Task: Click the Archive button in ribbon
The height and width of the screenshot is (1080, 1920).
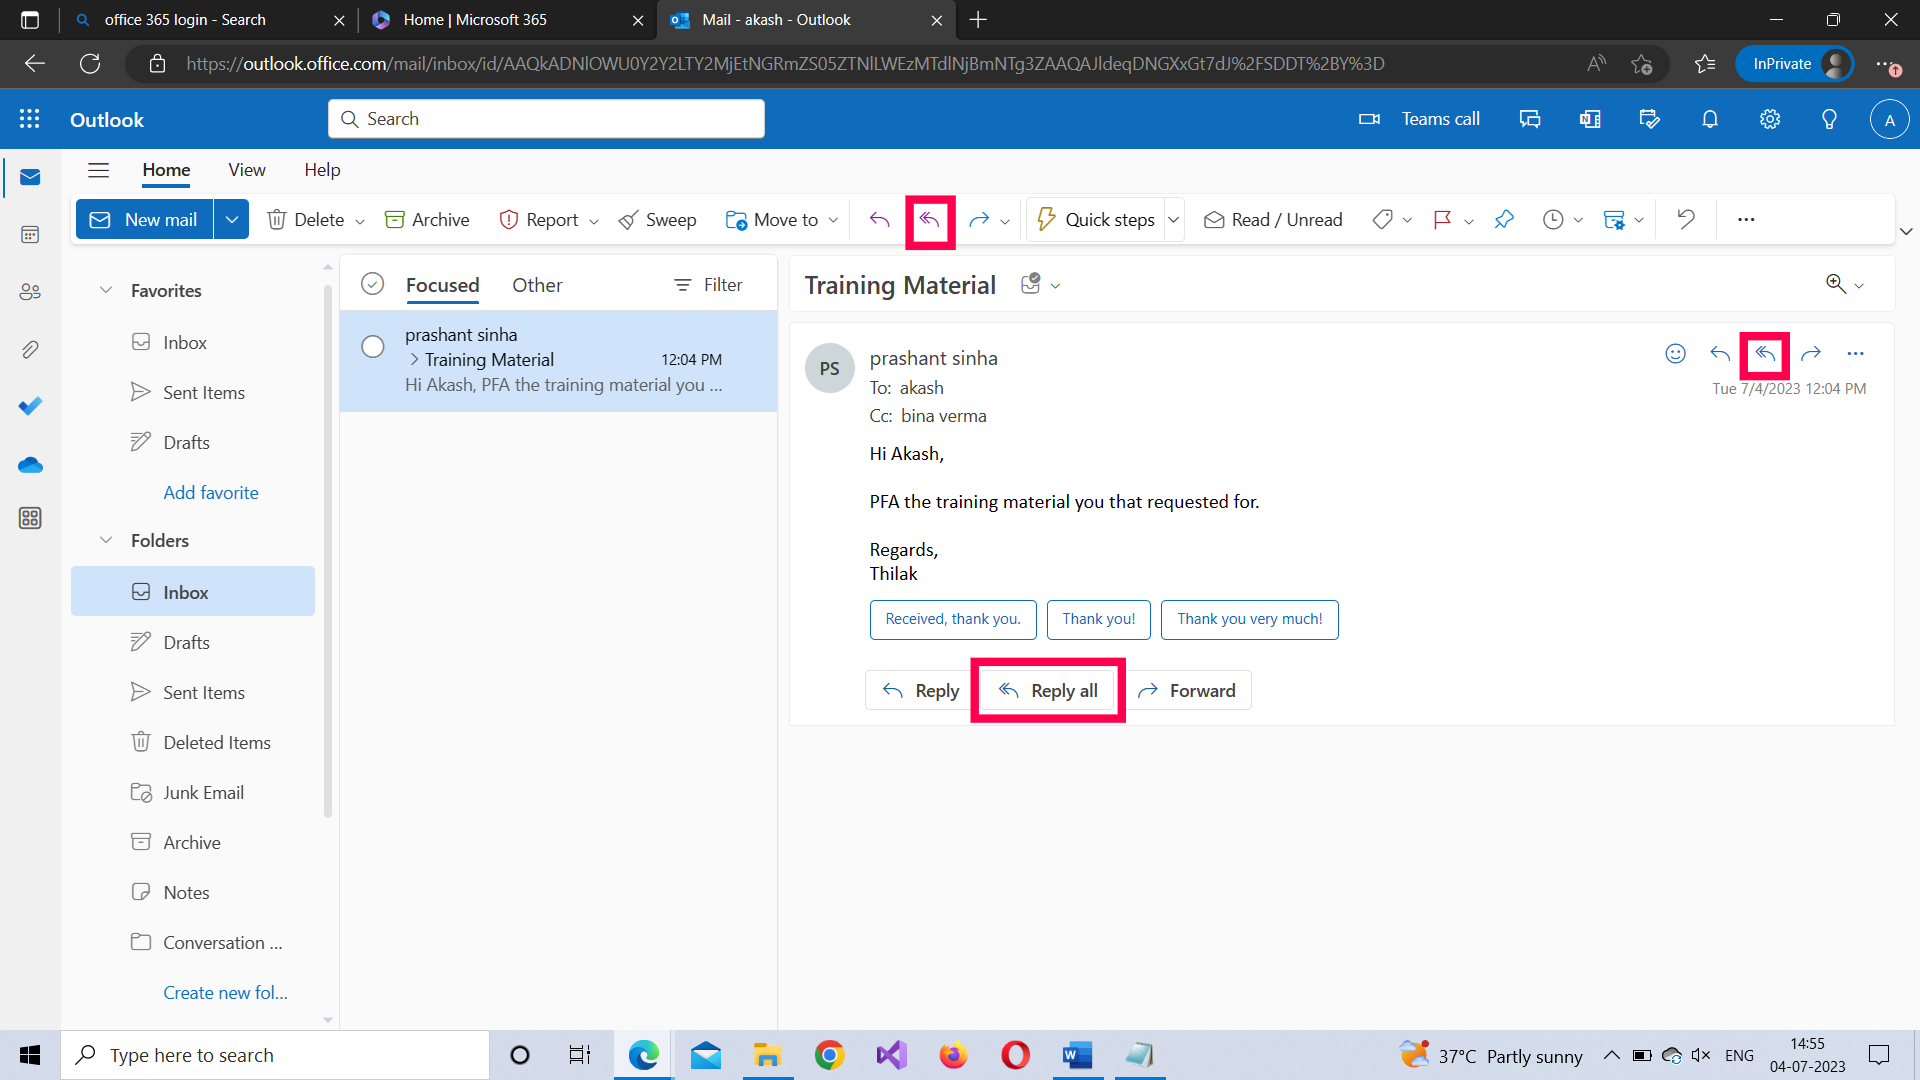Action: pos(427,220)
